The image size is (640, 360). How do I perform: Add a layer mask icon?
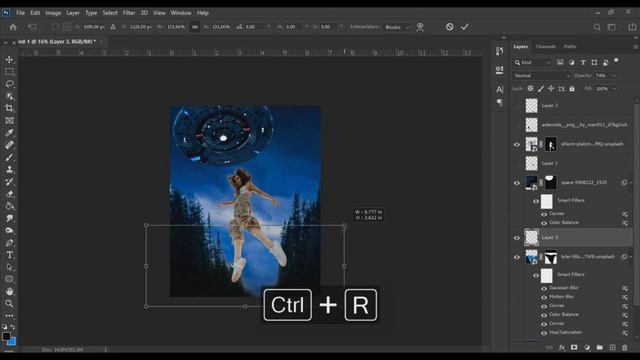(574, 347)
